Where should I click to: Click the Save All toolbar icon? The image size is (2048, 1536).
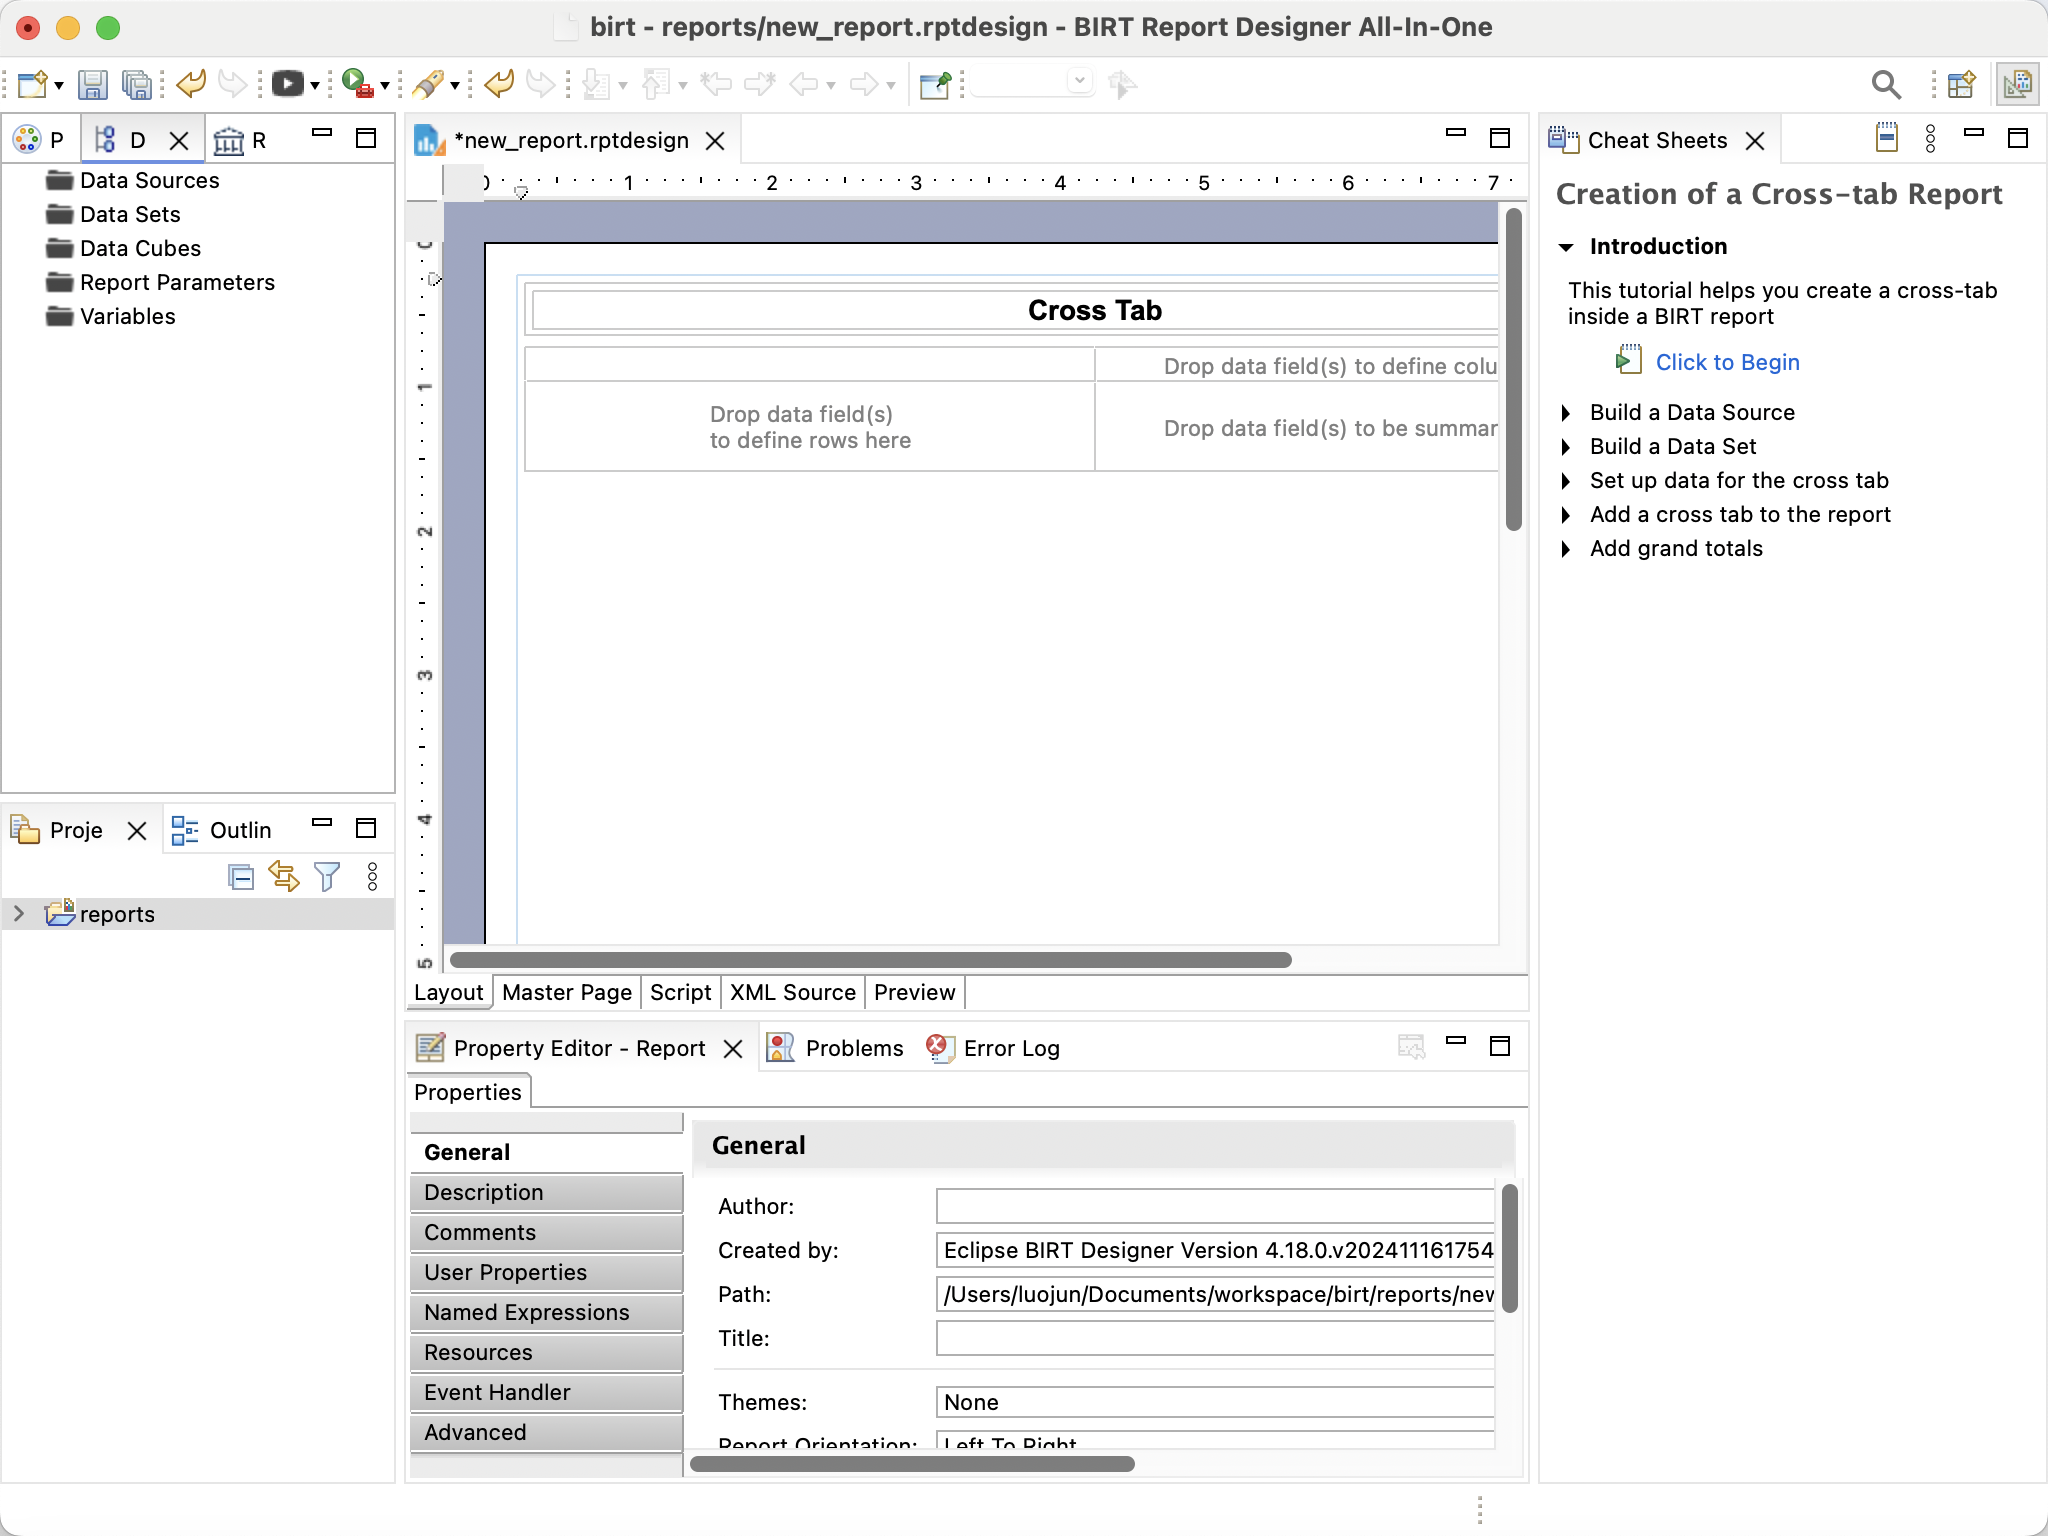(x=136, y=84)
